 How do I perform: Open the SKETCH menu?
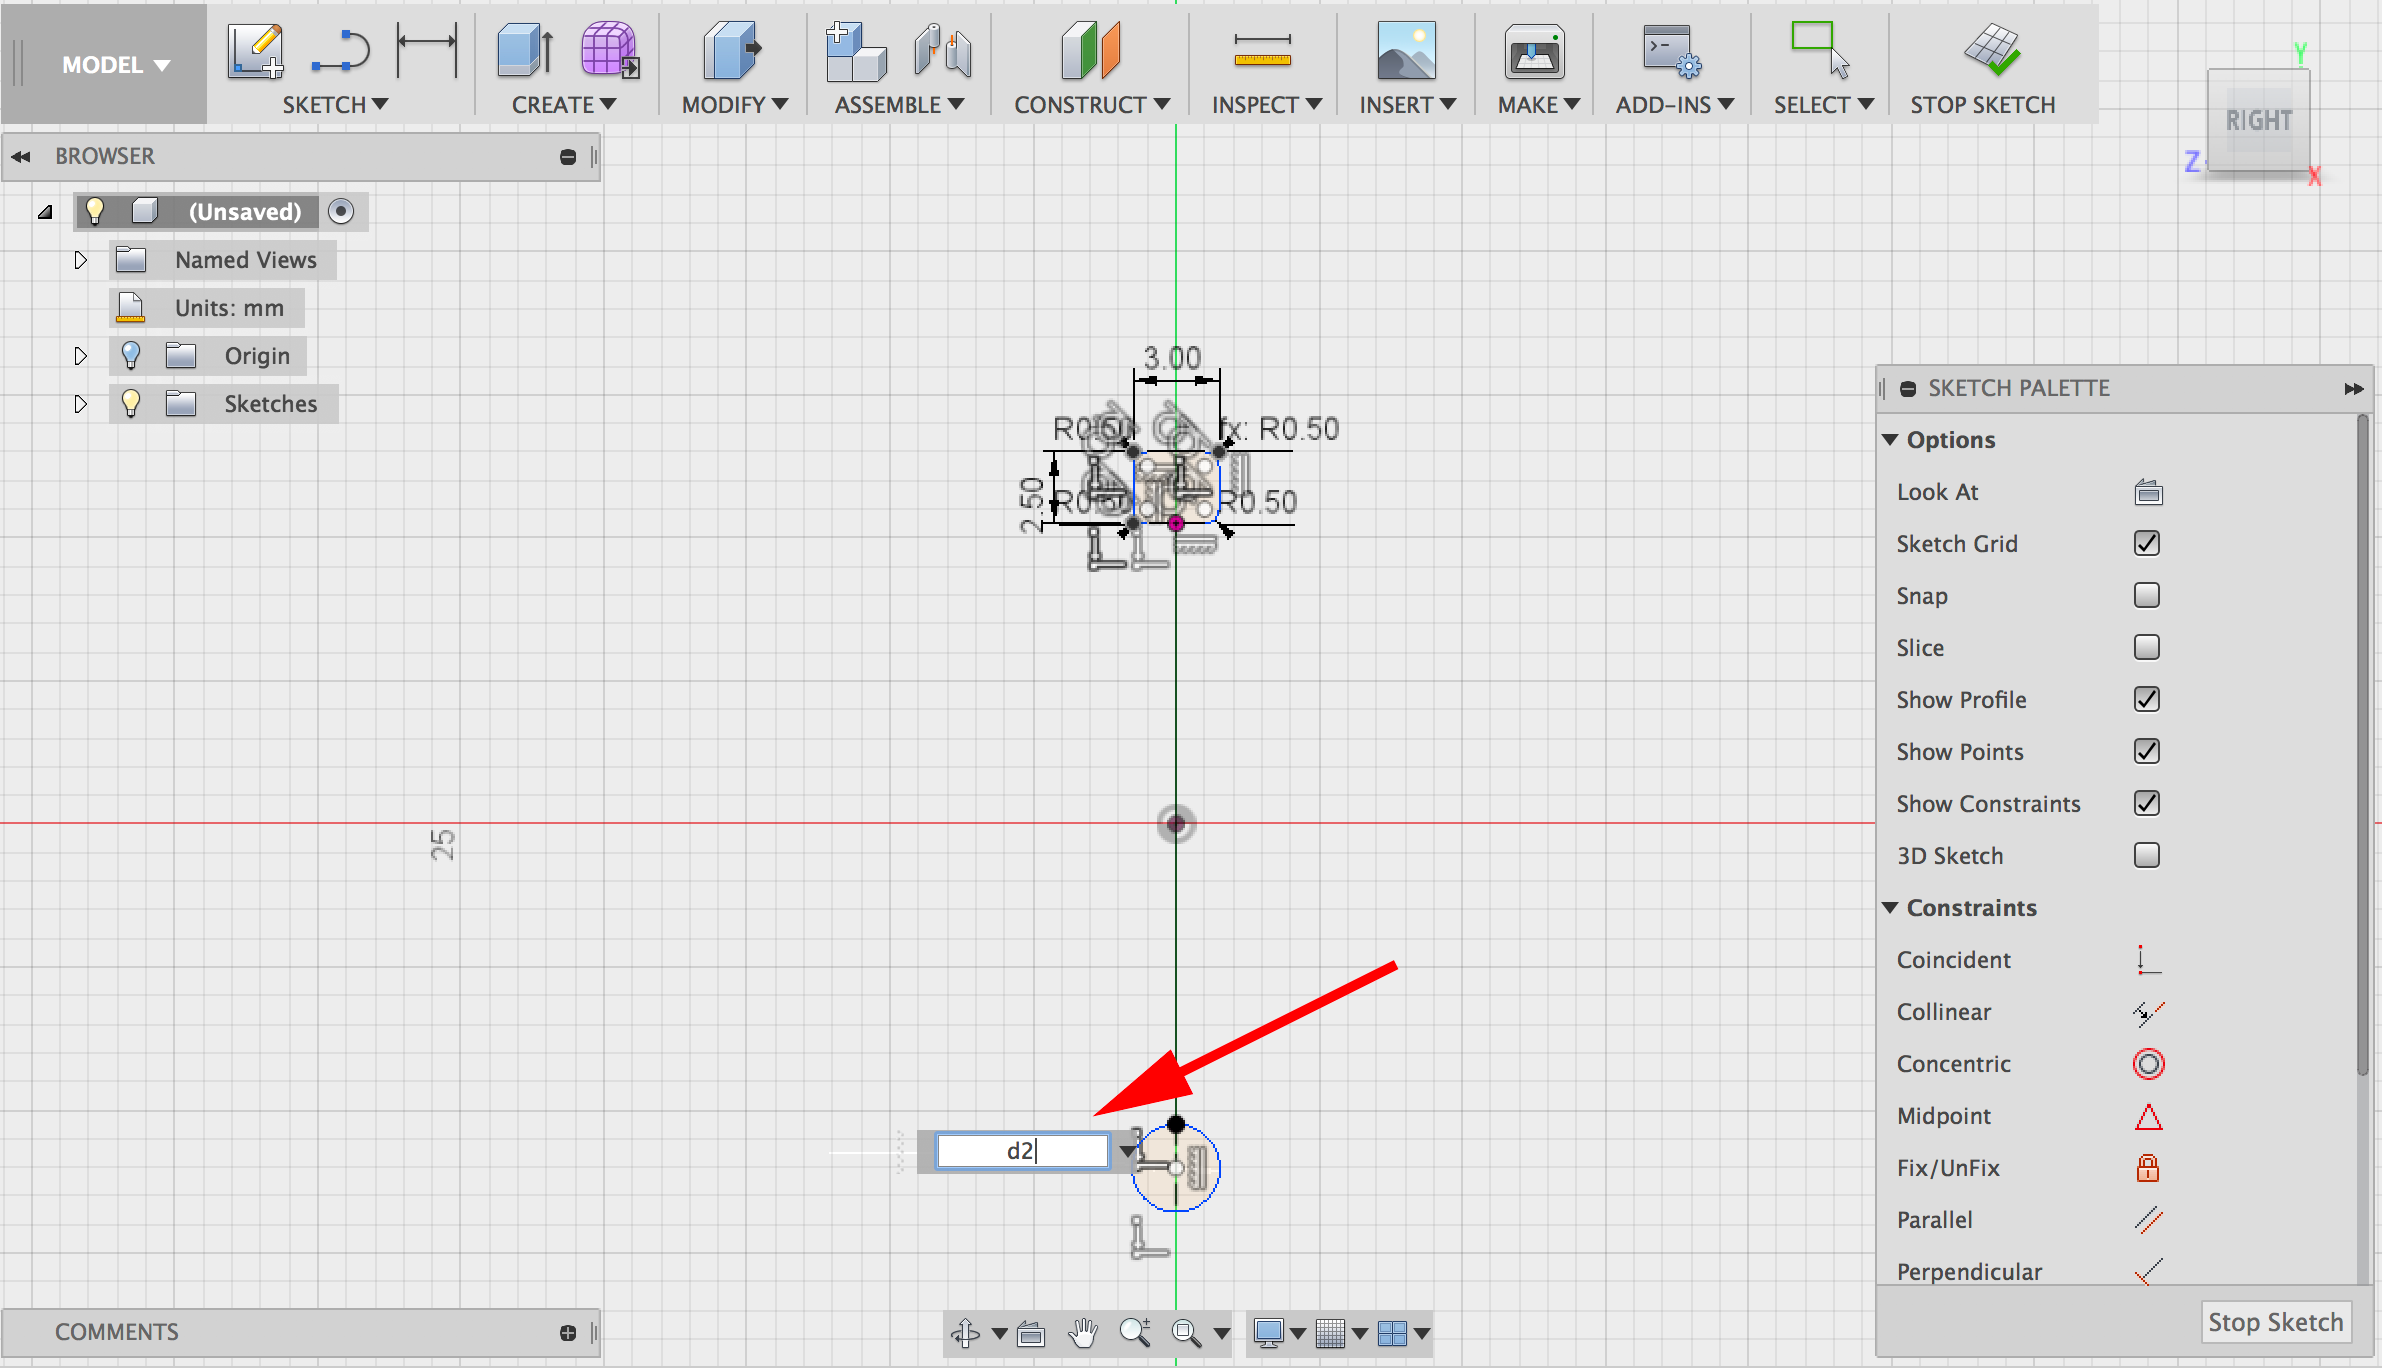335,105
